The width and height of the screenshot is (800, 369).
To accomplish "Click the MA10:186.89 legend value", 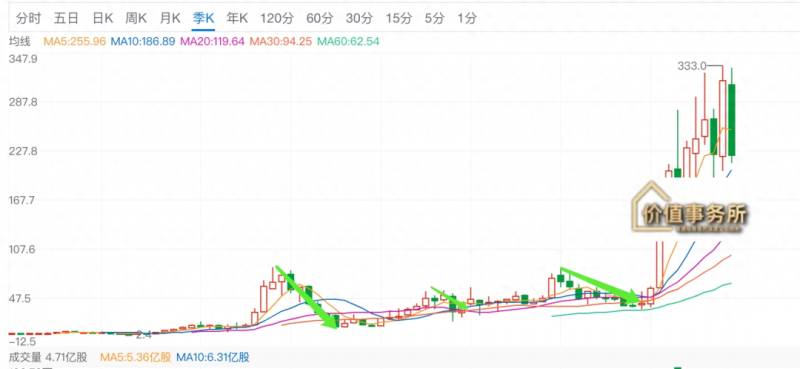I will (143, 41).
